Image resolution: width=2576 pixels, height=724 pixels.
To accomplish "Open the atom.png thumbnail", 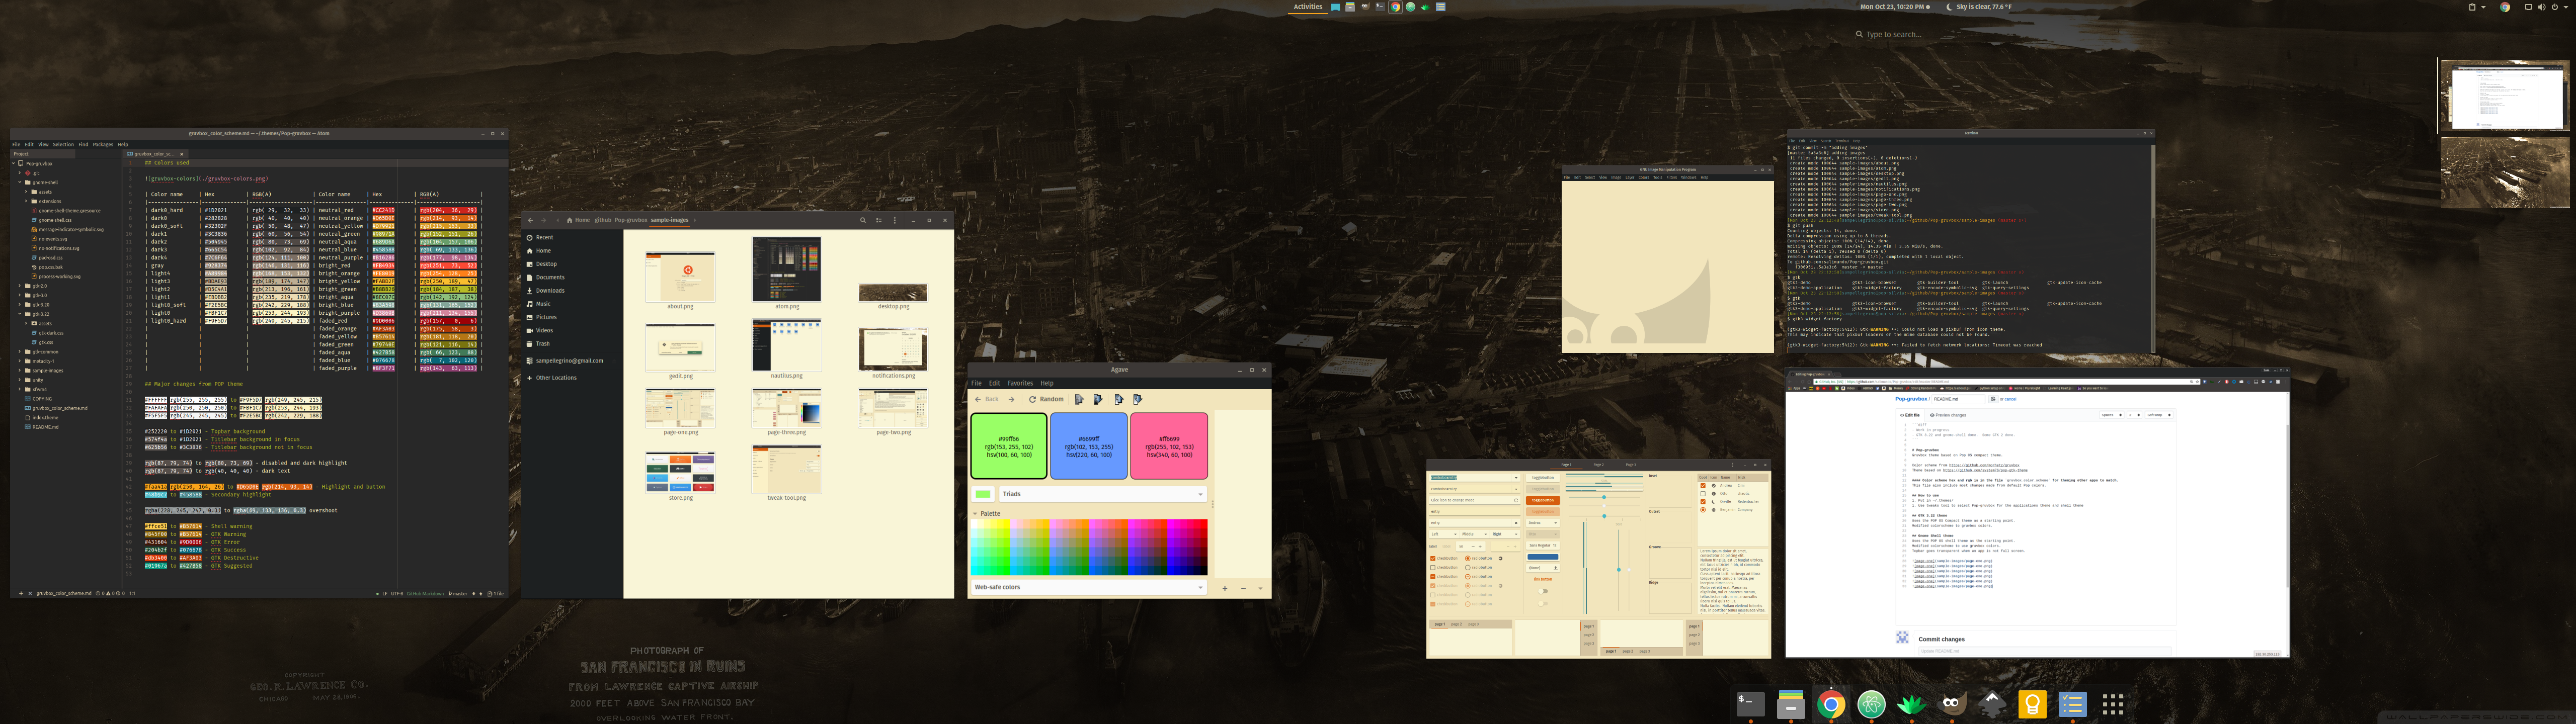I will pos(786,270).
